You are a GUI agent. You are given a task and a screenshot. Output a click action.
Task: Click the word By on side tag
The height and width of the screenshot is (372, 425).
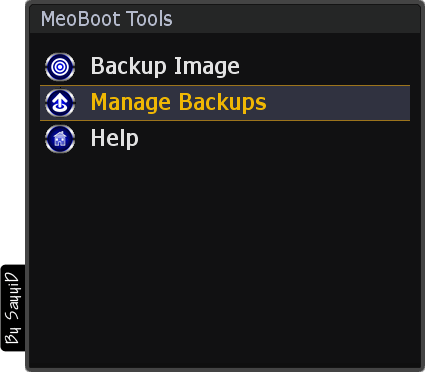pos(13,335)
